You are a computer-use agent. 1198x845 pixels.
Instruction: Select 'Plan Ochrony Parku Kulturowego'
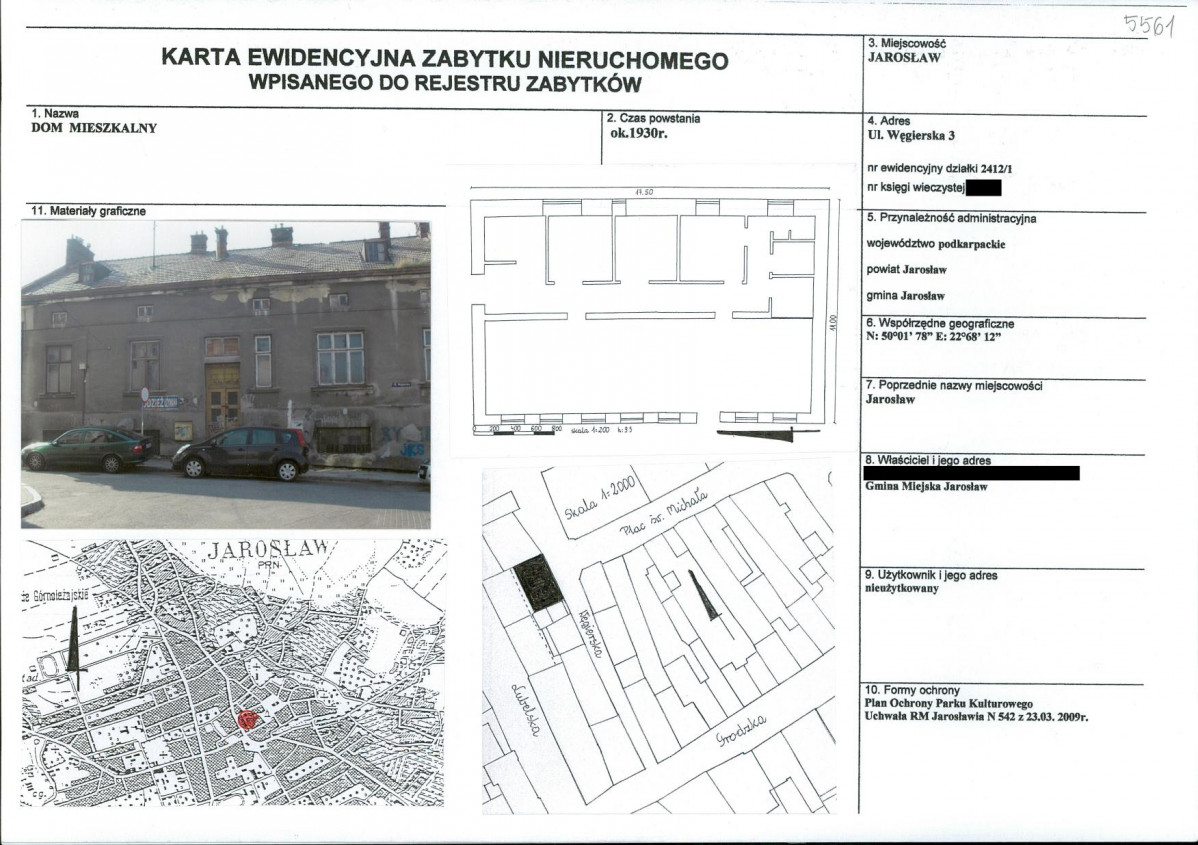click(x=949, y=703)
